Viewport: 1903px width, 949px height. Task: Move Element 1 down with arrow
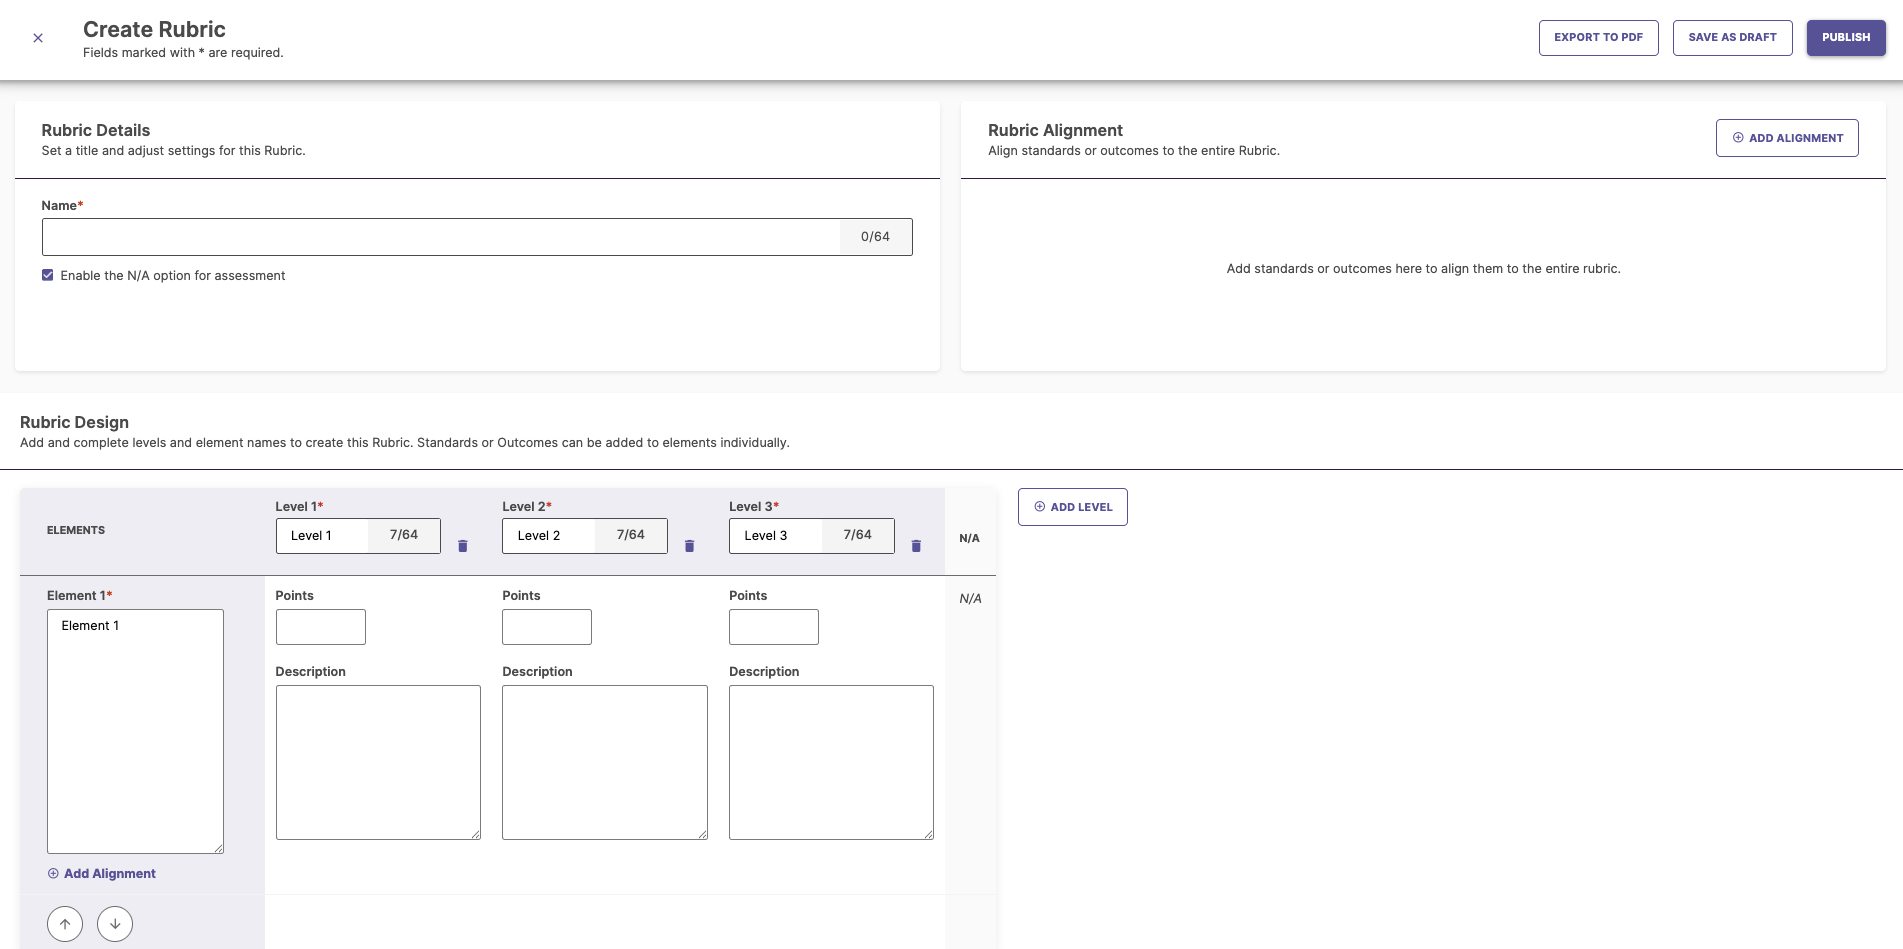[x=115, y=924]
